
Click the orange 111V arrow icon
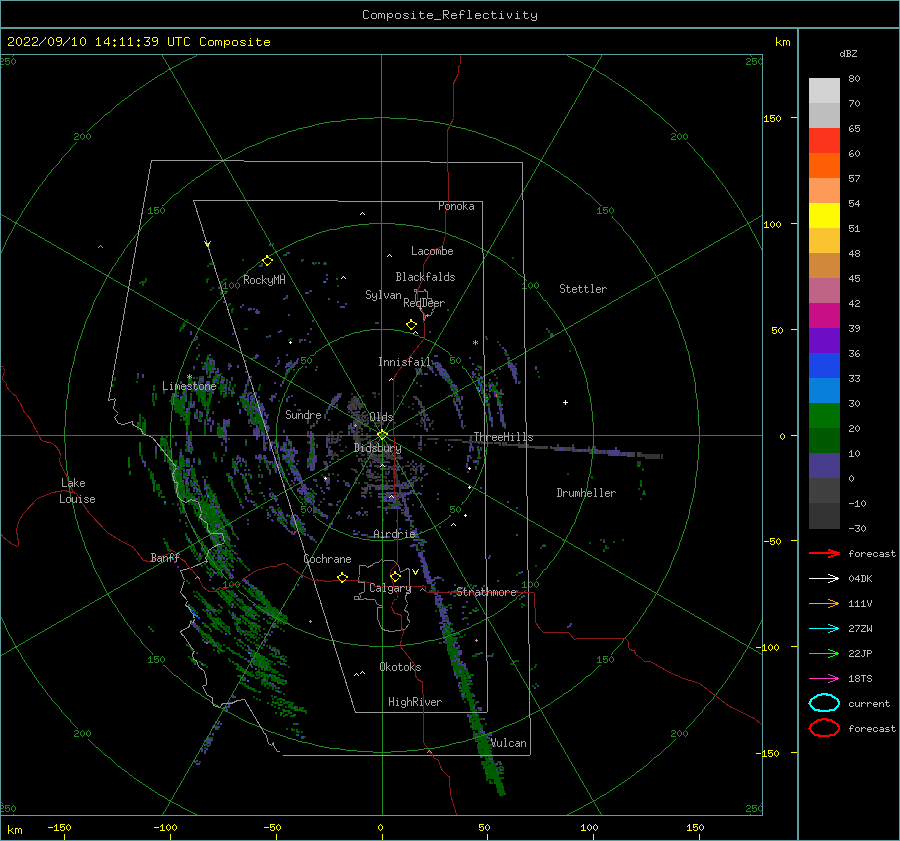[824, 603]
